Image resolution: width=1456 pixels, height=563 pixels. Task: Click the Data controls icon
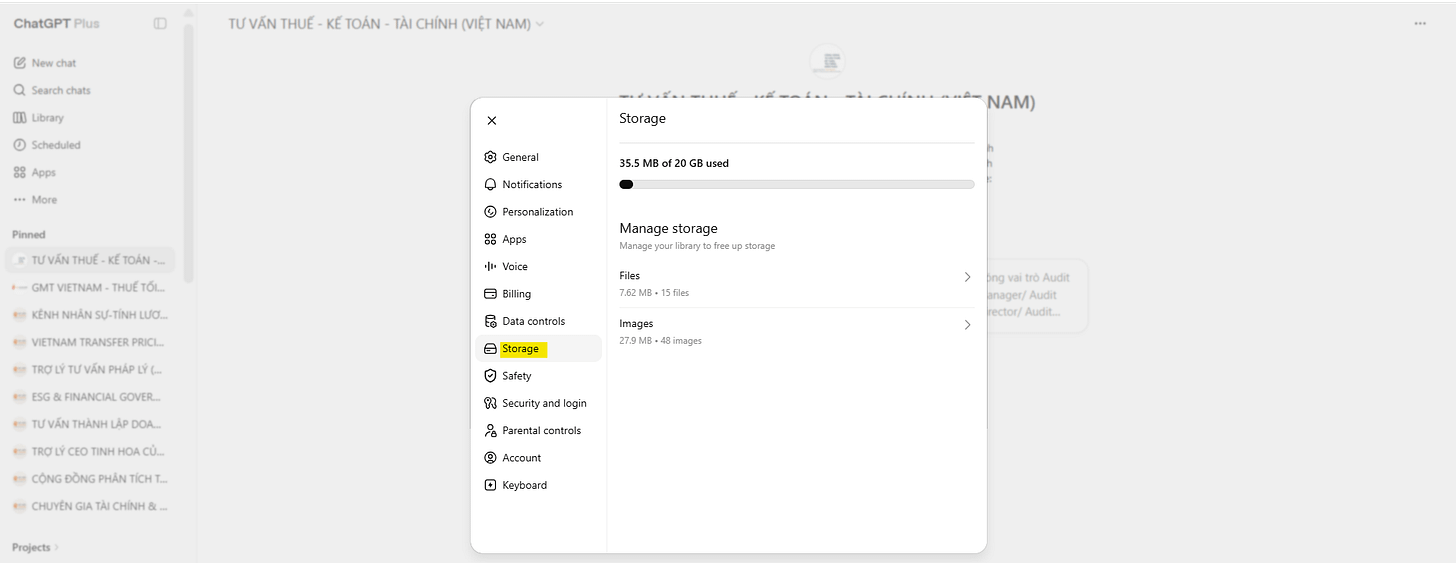[490, 321]
